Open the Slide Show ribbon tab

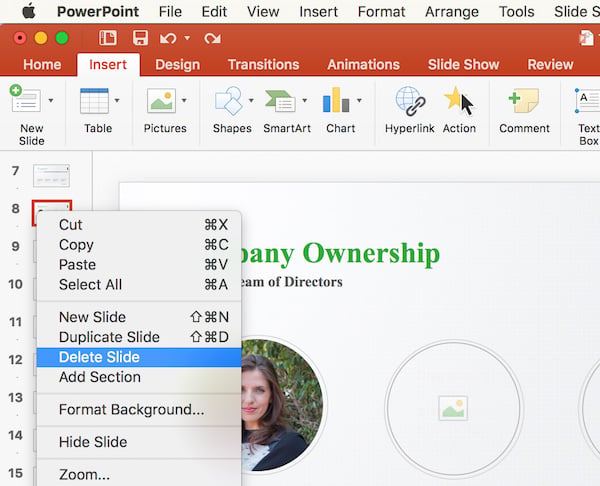coord(463,64)
